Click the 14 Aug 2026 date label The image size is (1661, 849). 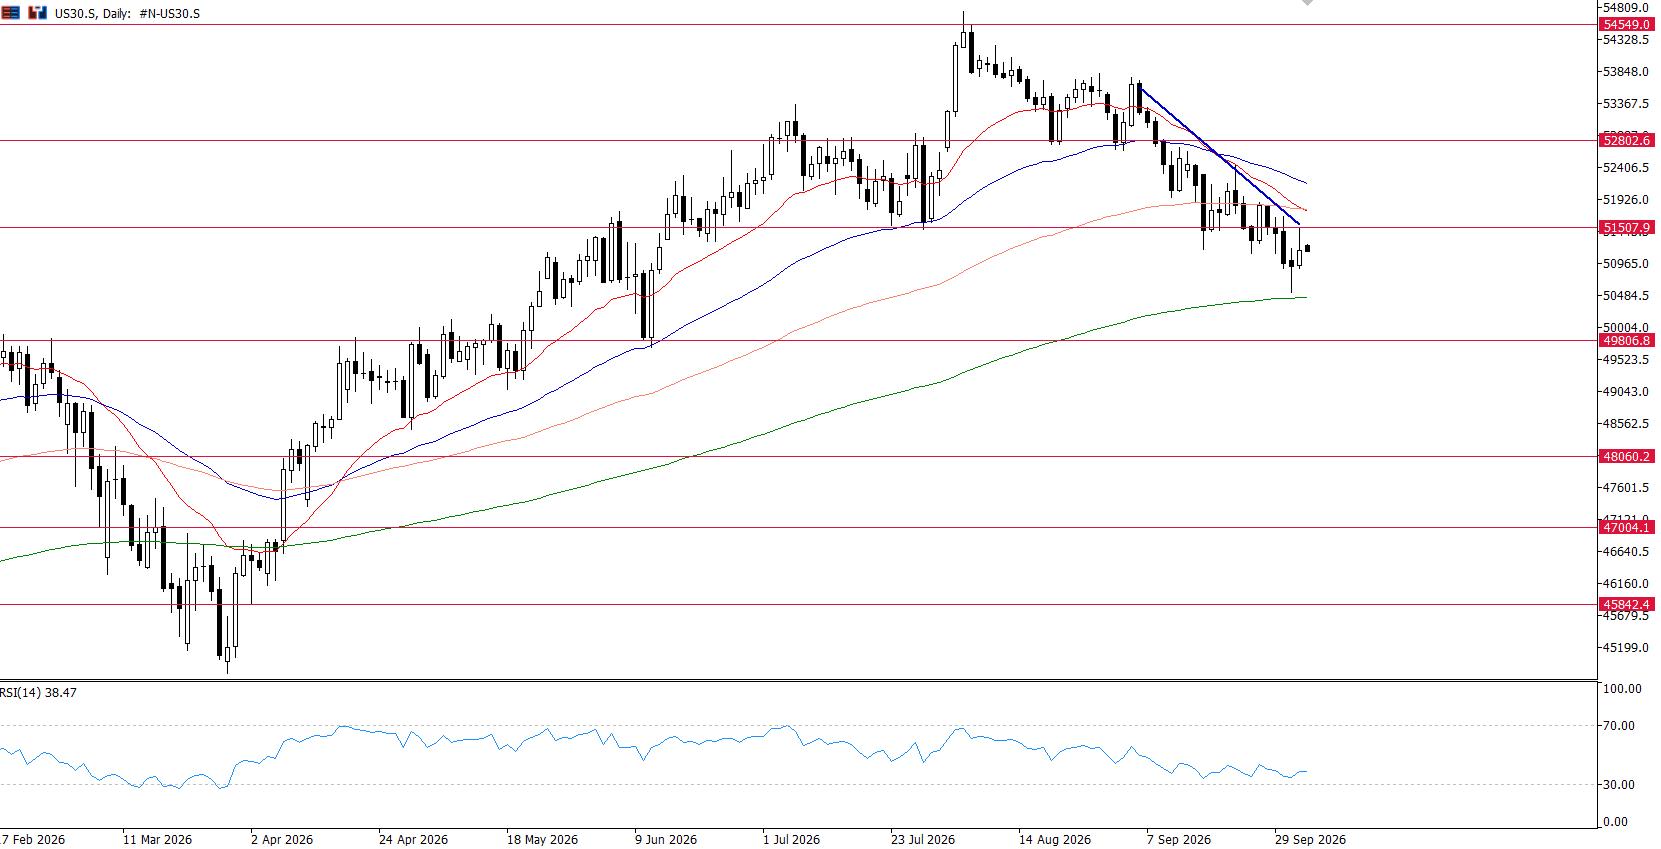(1054, 839)
